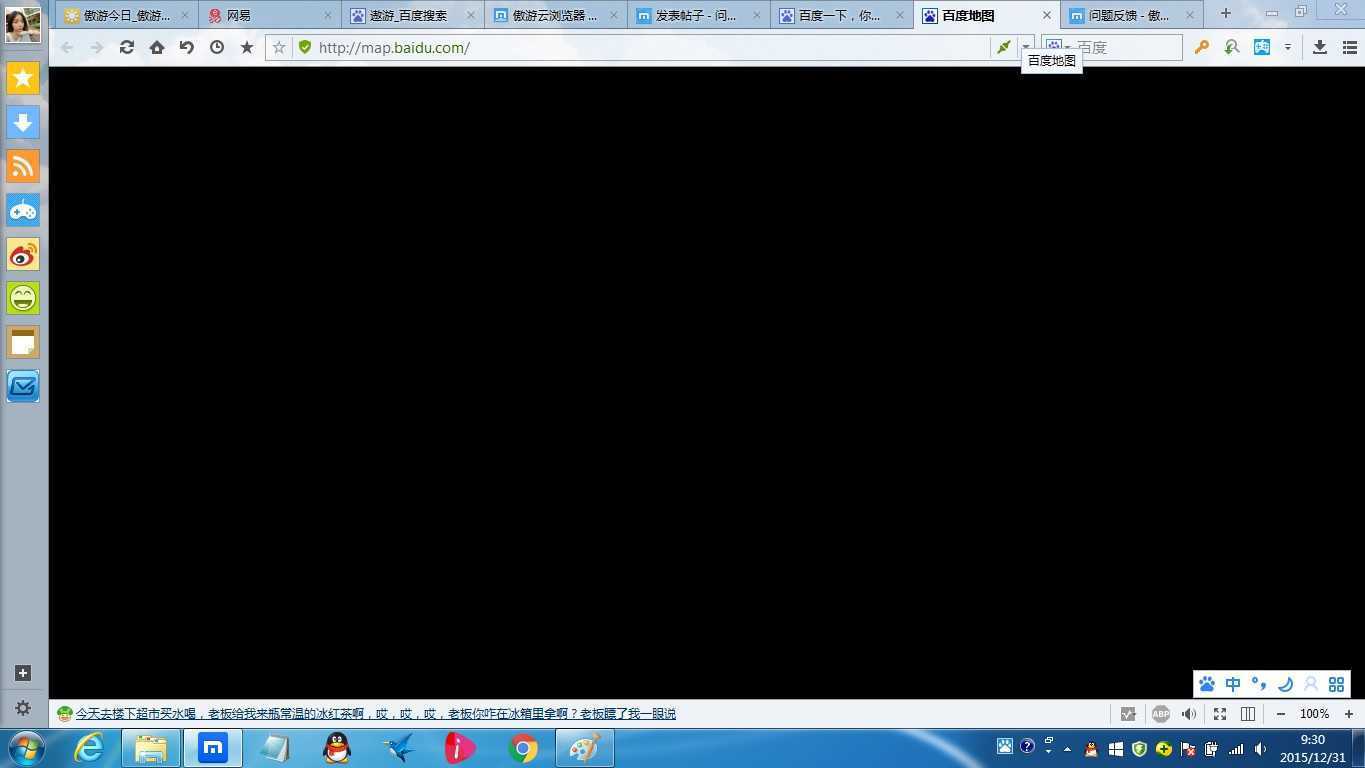
Task: Open browsing history clock icon
Action: coord(217,47)
